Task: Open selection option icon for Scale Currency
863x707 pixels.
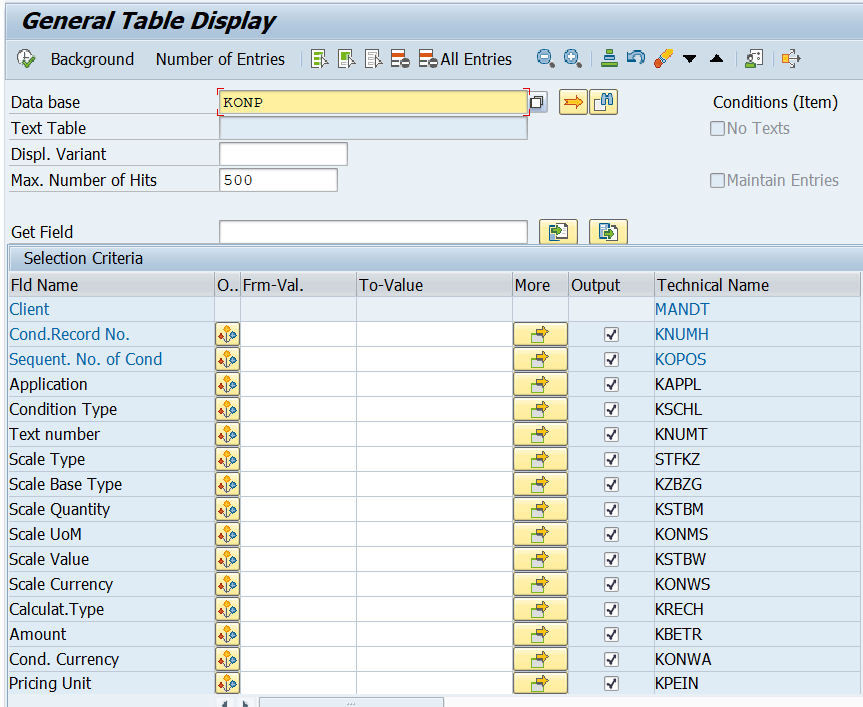Action: (x=227, y=584)
